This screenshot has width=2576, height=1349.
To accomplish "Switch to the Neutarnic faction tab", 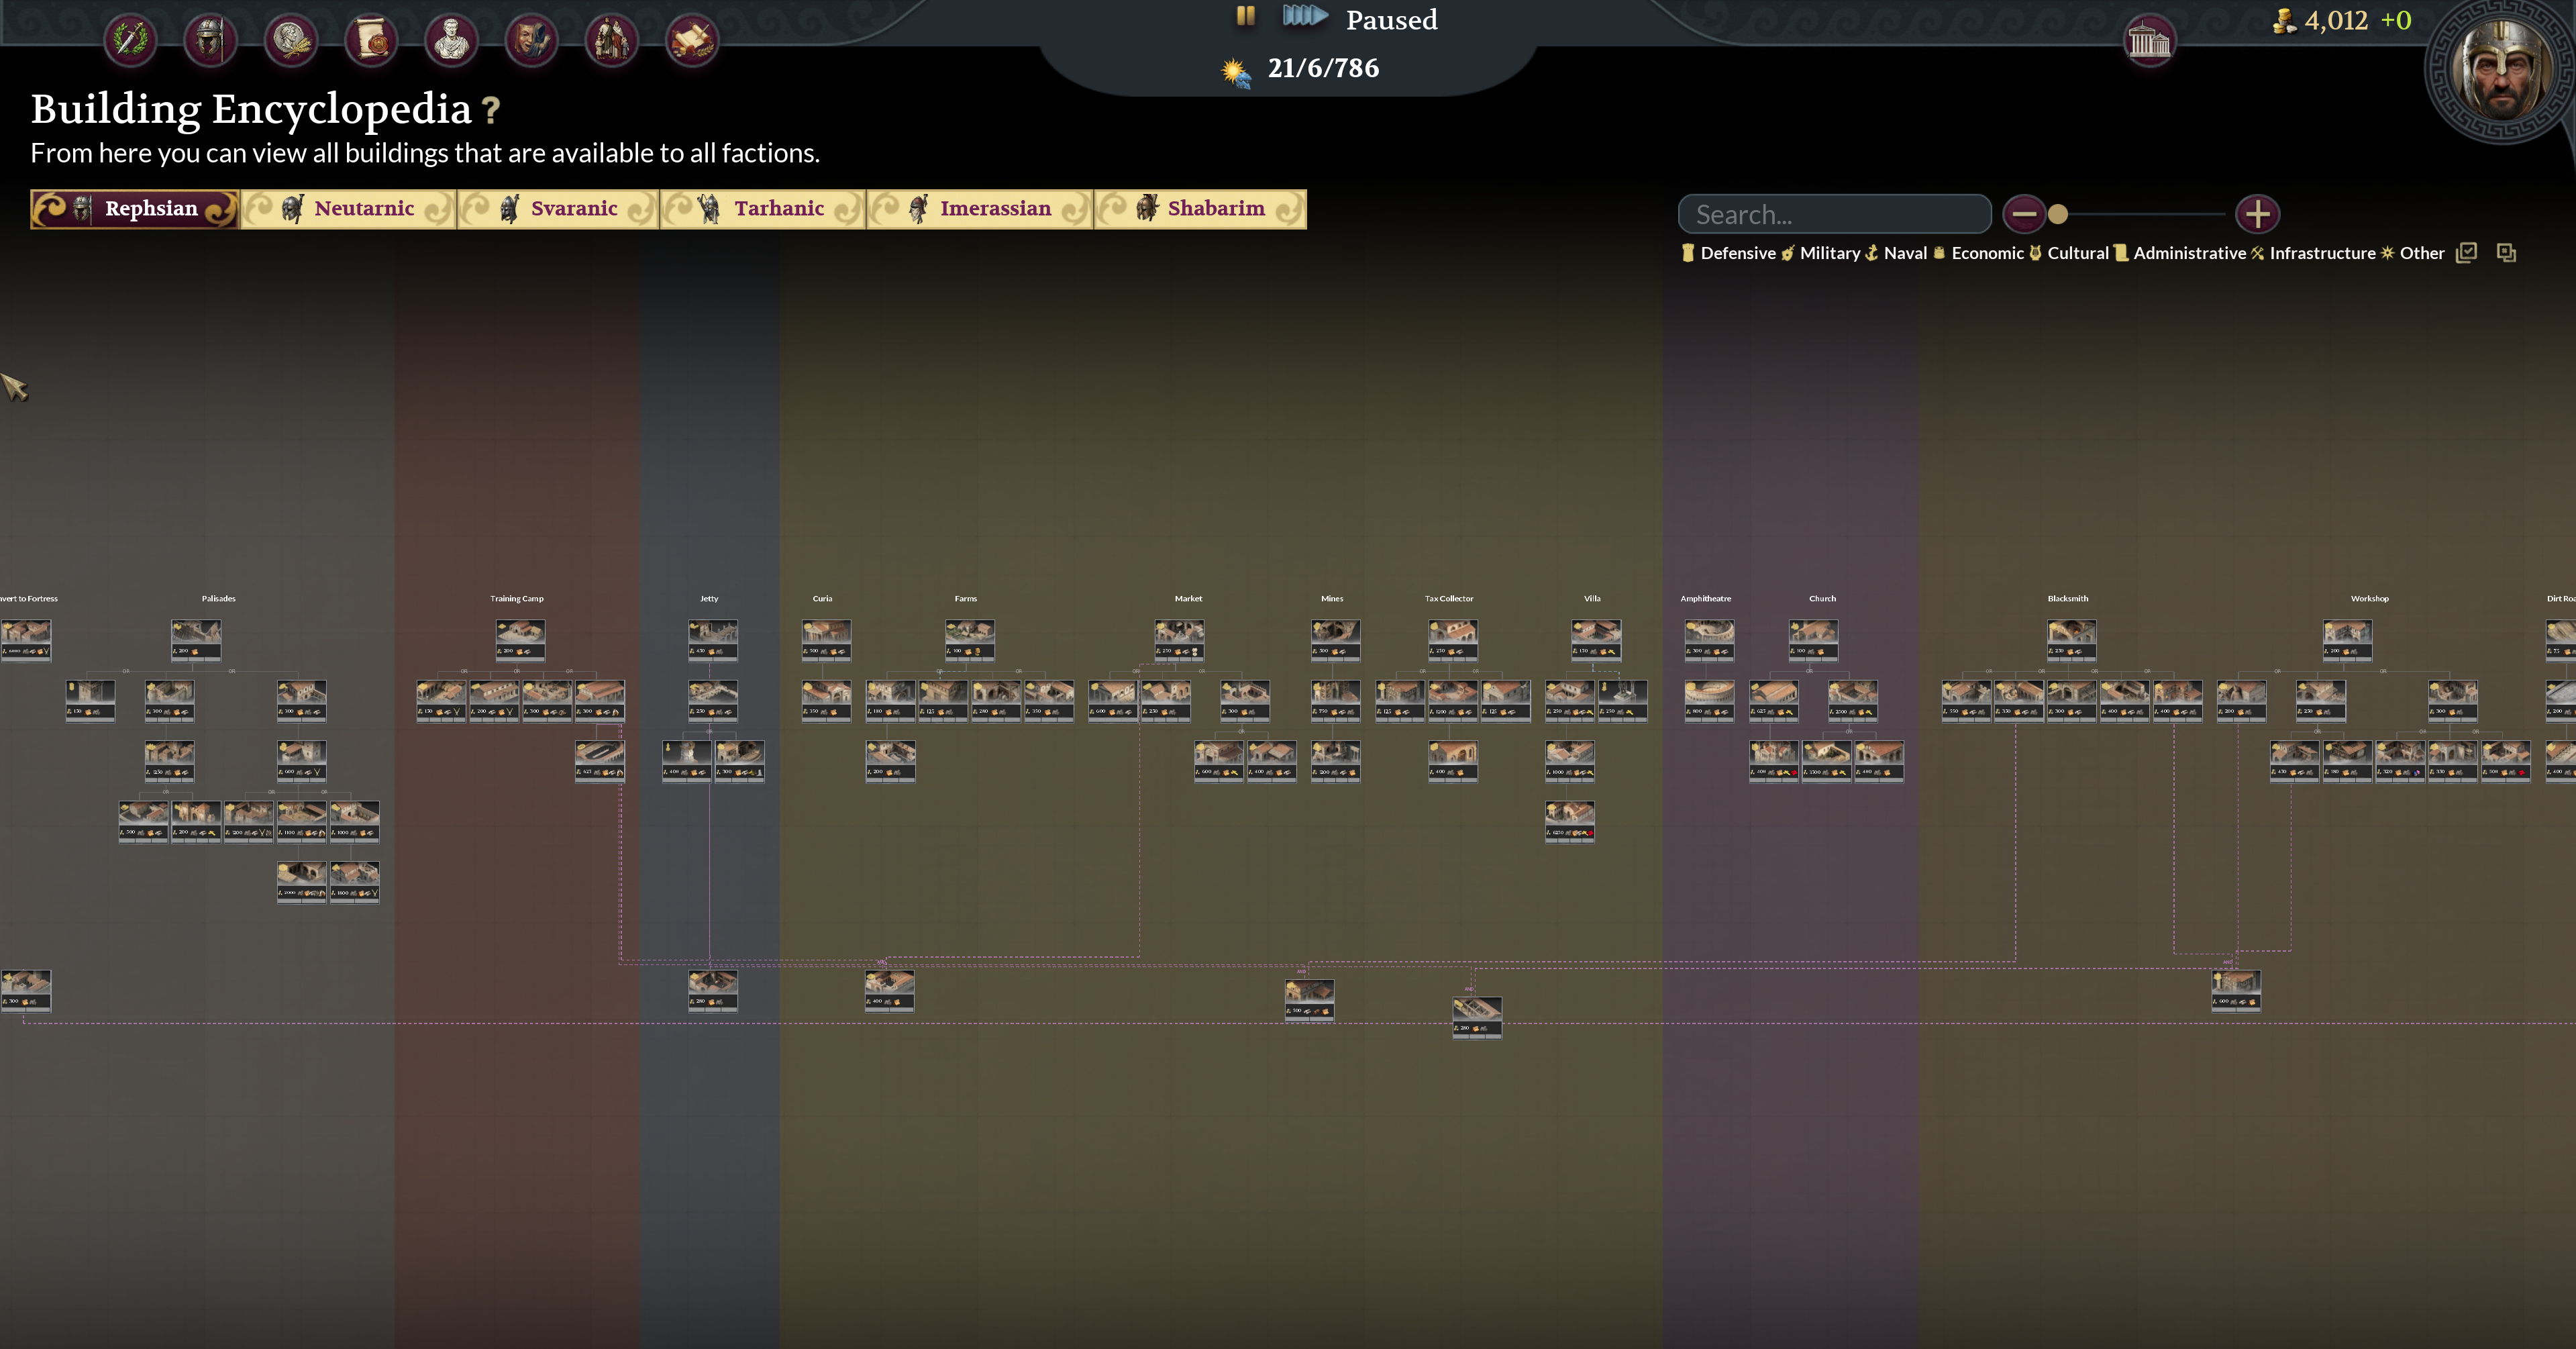I will 348,209.
